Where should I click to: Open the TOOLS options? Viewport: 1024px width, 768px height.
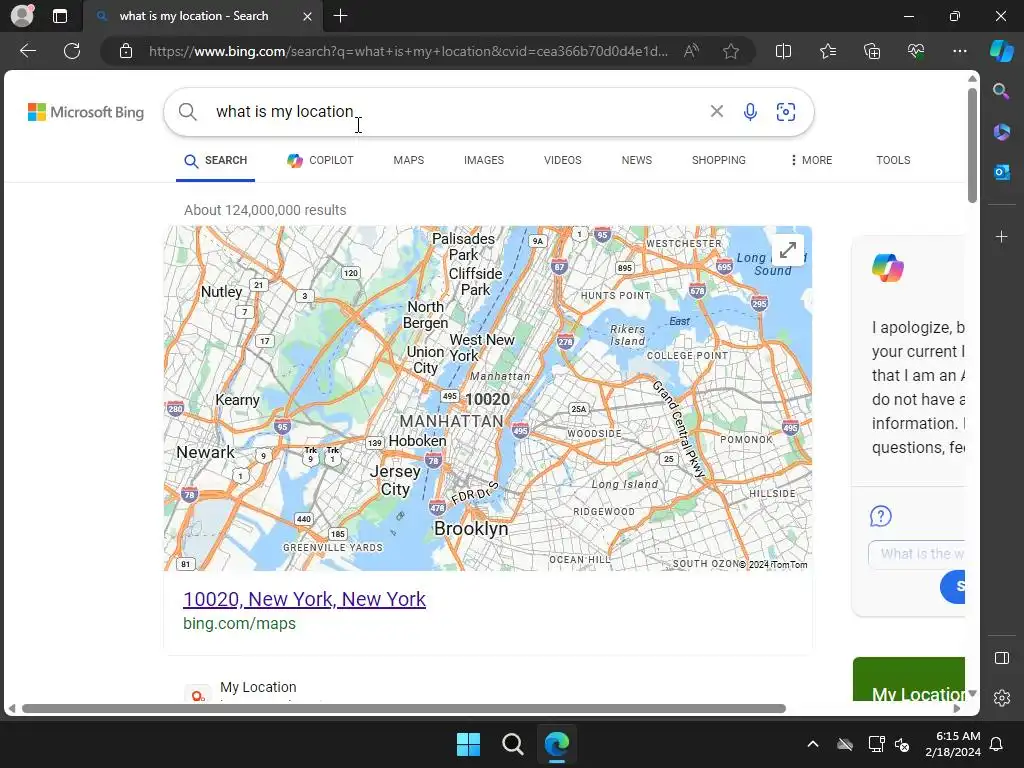pos(893,160)
